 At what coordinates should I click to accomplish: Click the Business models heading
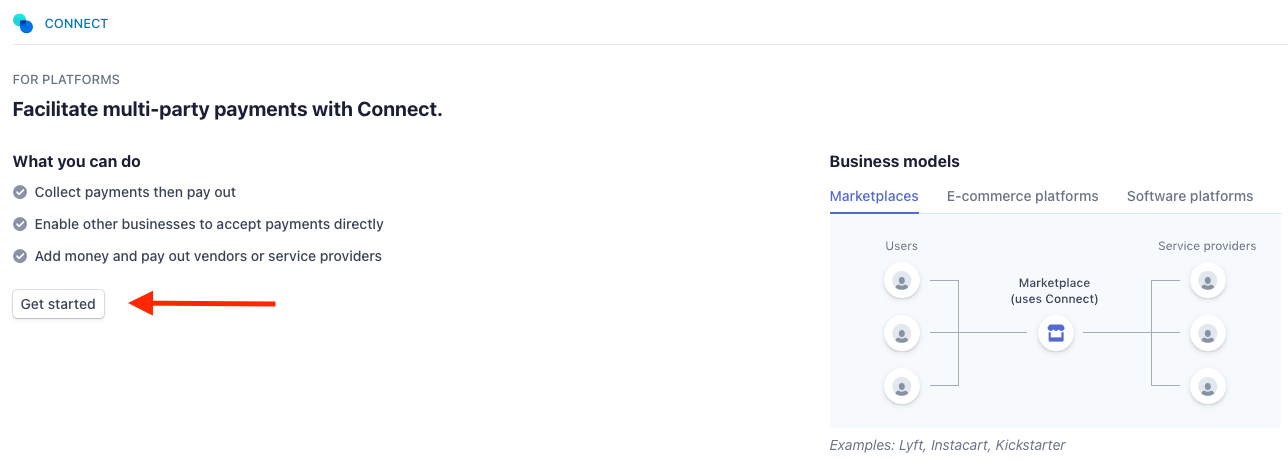coord(895,161)
